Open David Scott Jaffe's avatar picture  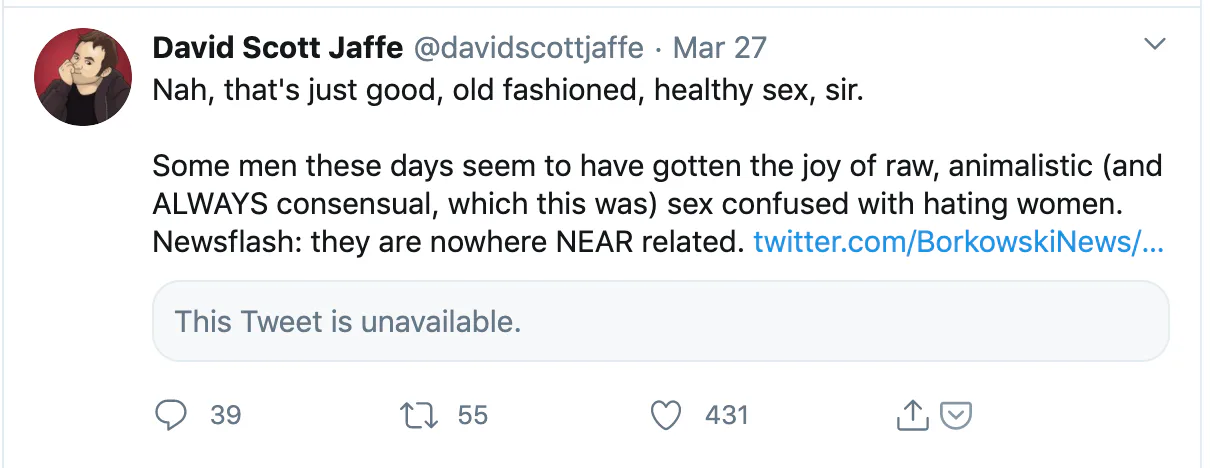point(83,77)
